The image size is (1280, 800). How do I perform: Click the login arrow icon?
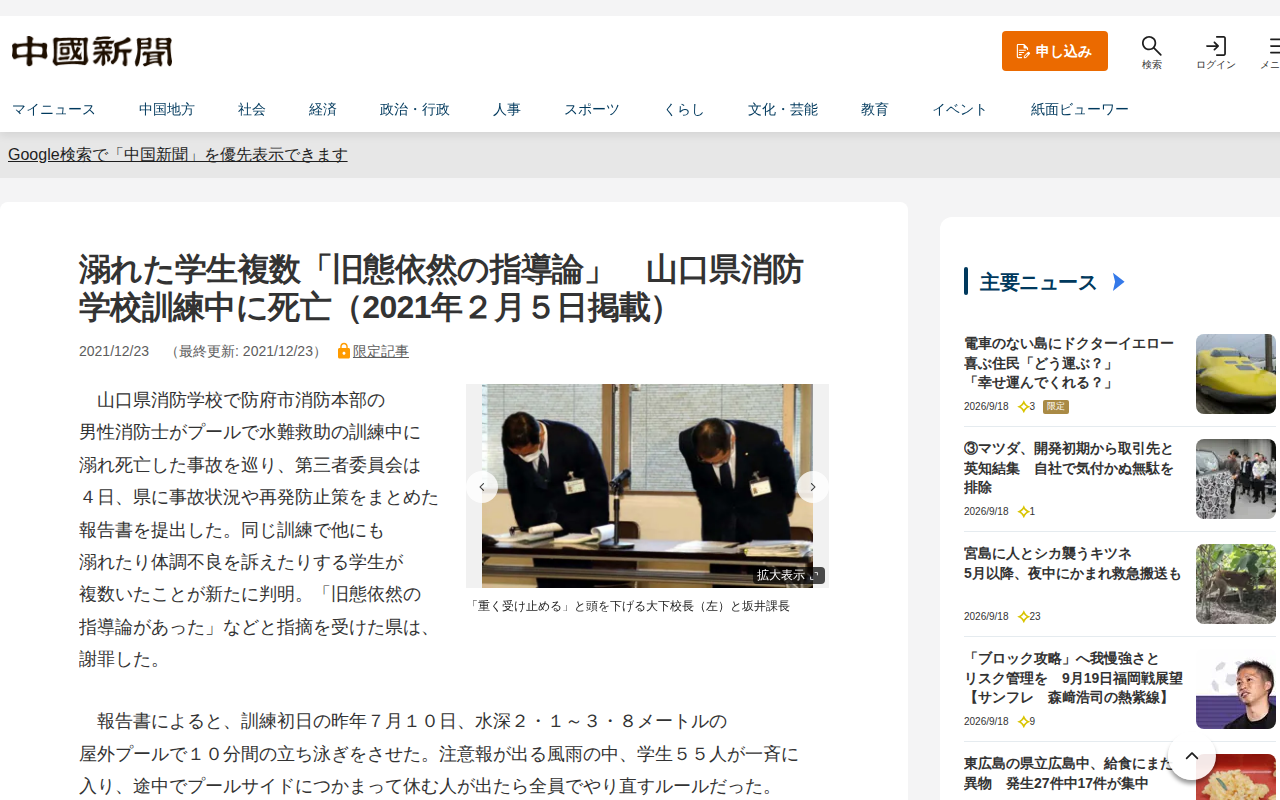point(1216,46)
